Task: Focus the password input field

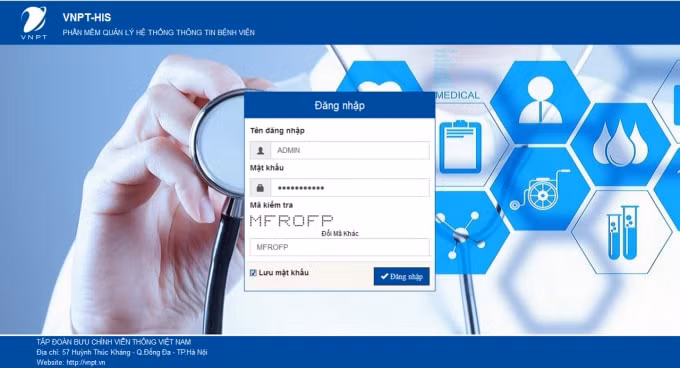Action: (x=350, y=188)
